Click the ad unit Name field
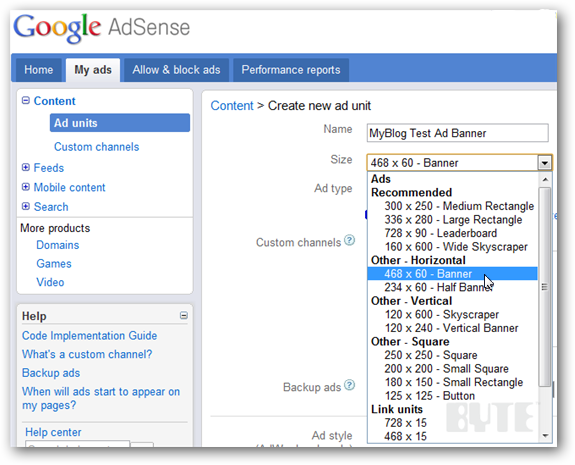The image size is (575, 465). (x=457, y=133)
